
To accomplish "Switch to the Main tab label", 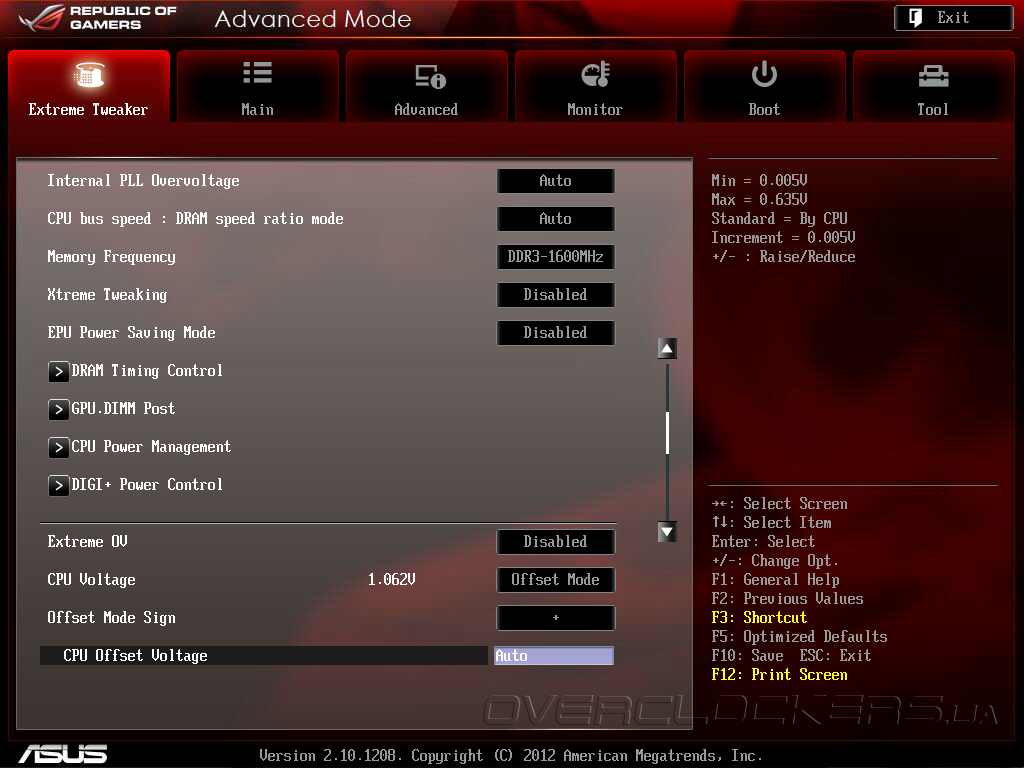I will coord(257,110).
